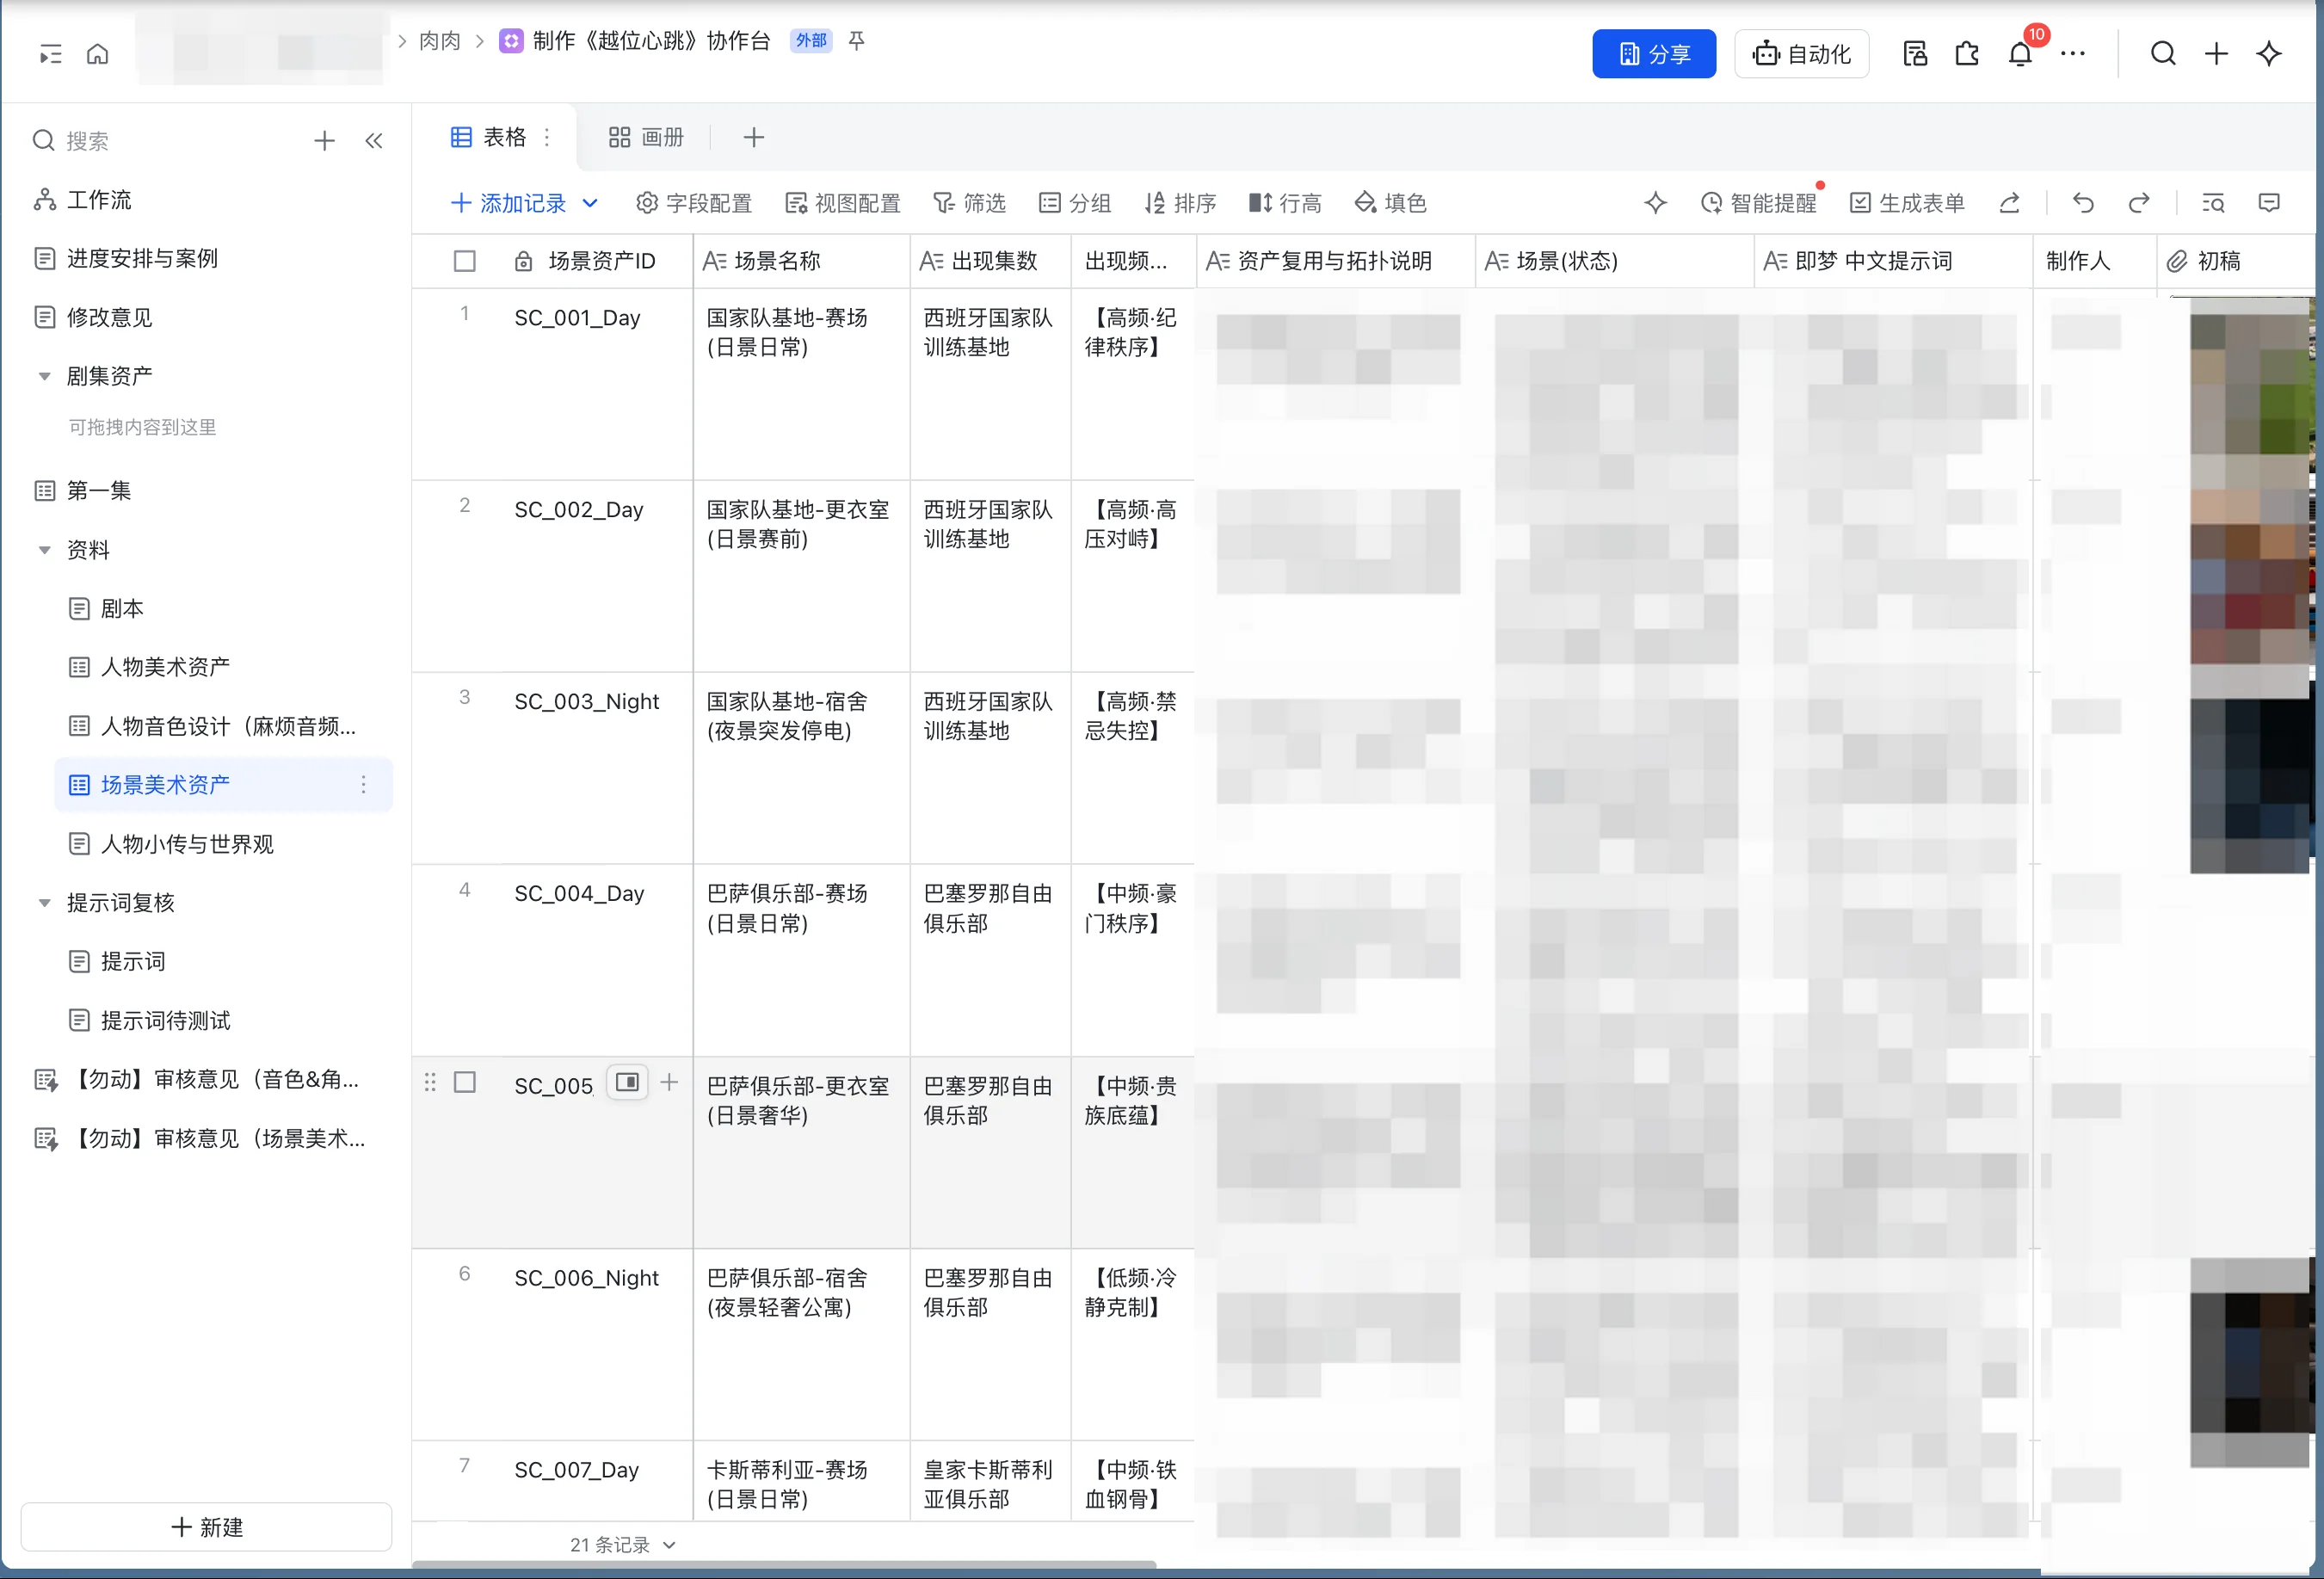
Task: Open 筛选 filter menu
Action: 969,203
